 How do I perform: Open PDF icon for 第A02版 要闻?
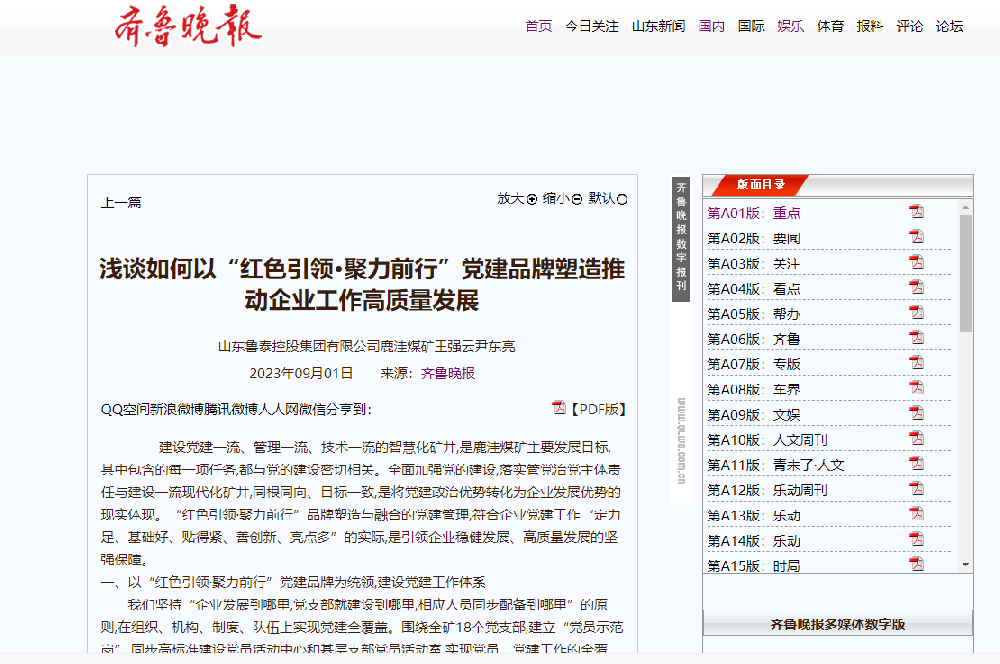click(916, 237)
